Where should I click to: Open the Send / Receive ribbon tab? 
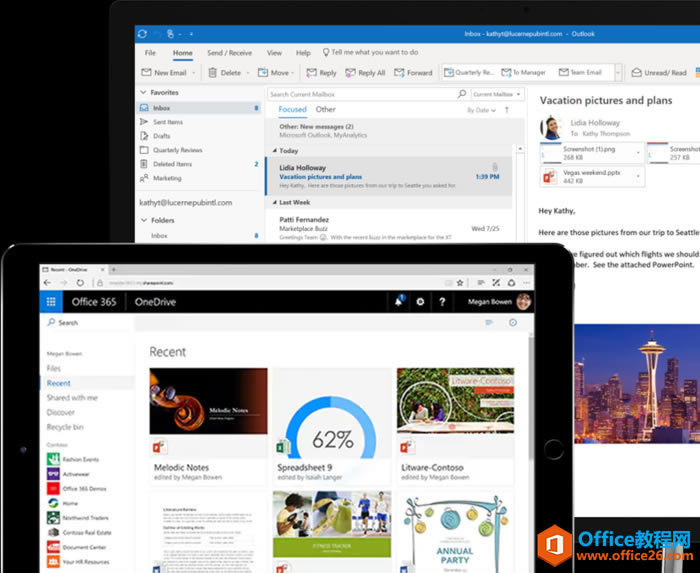(229, 52)
